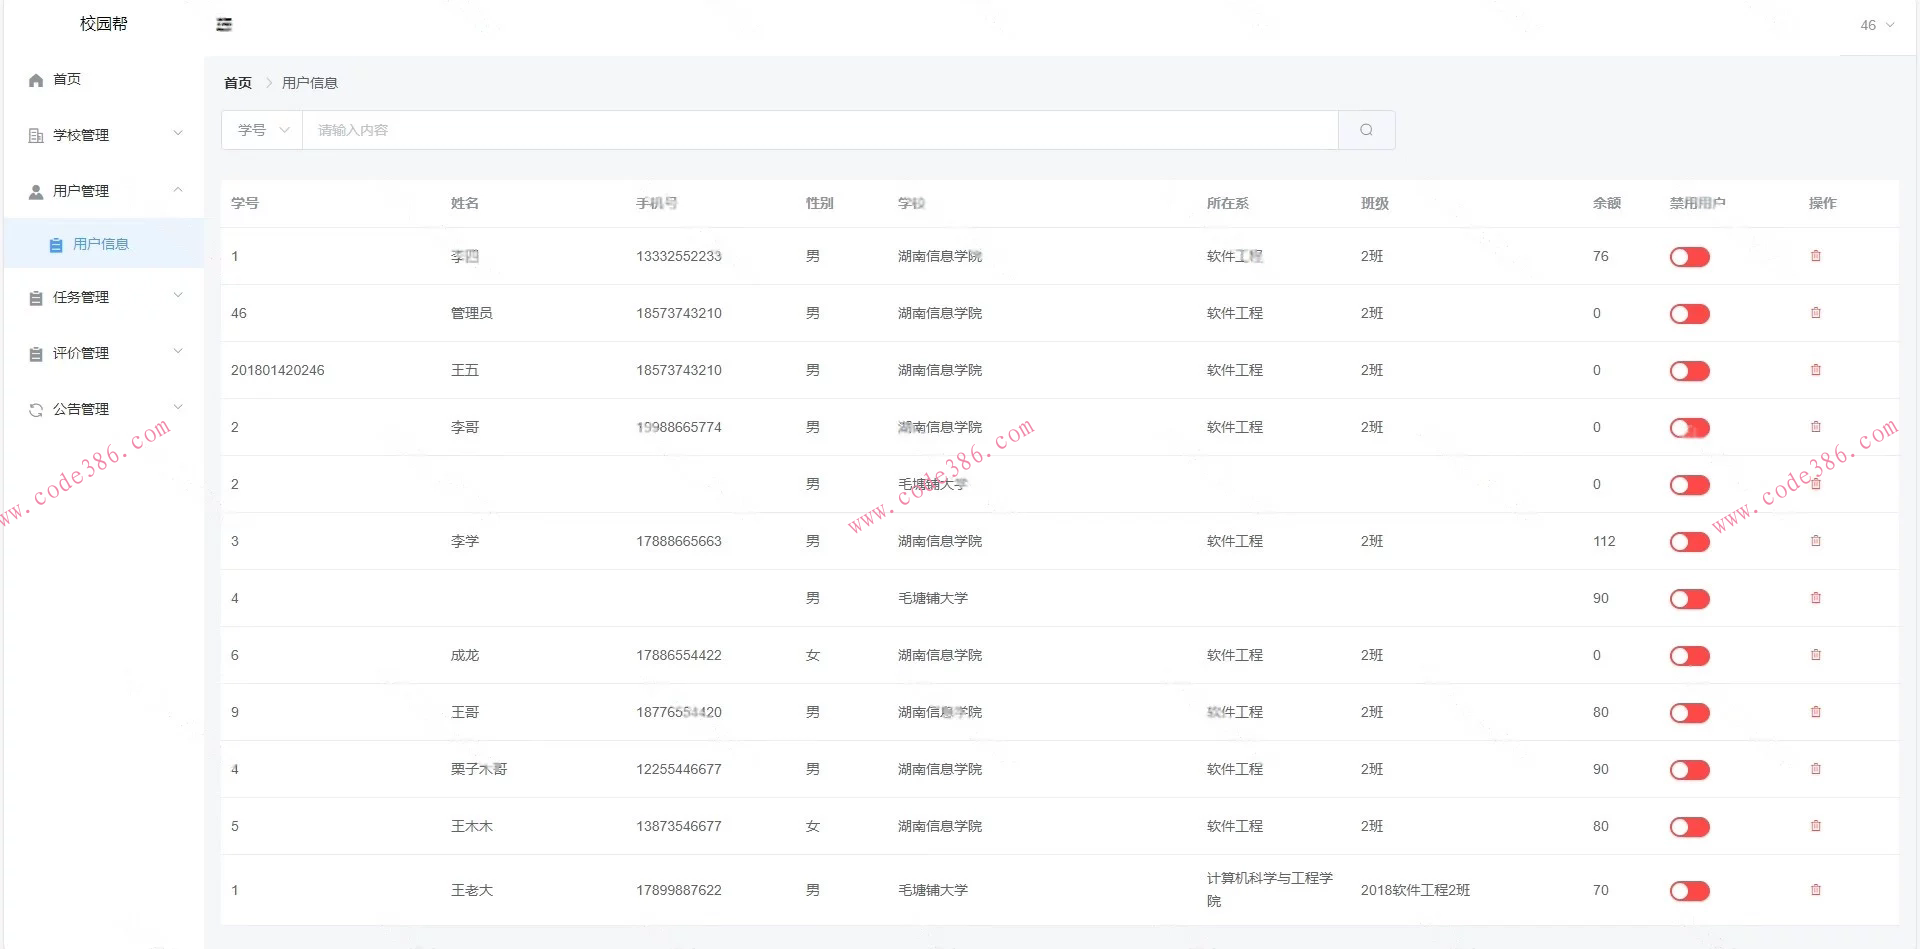Click delete icon in 王老大 row
Screen dimensions: 1920x949
tap(1815, 890)
